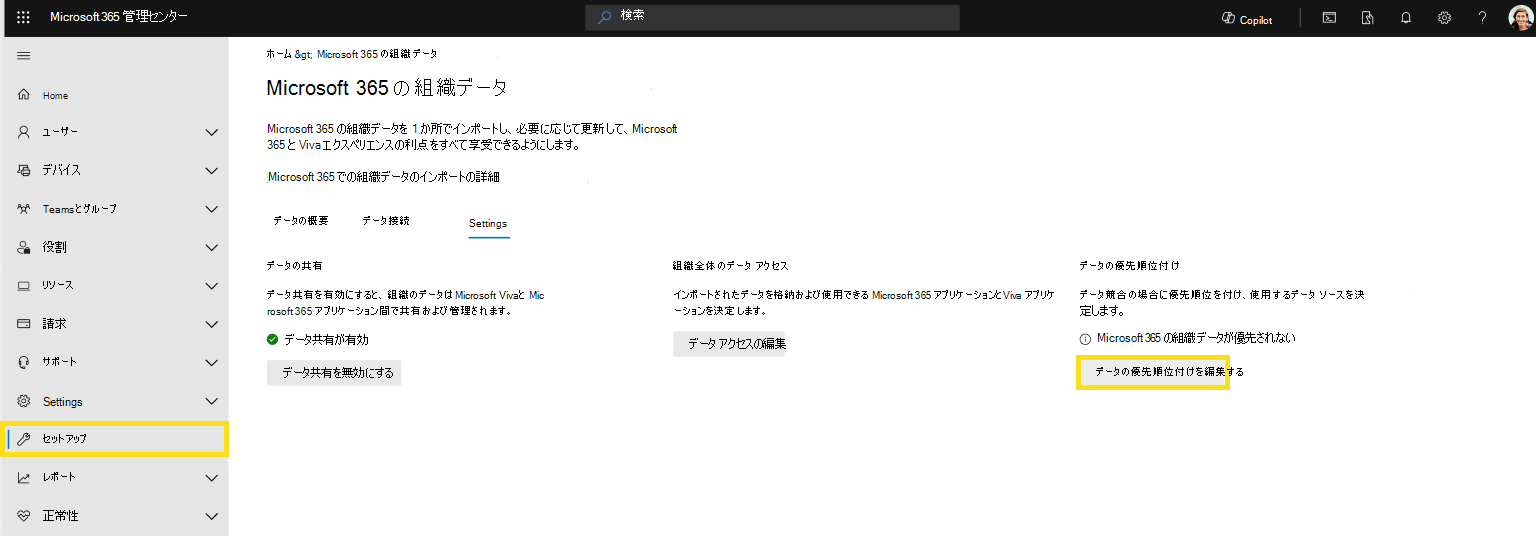Image resolution: width=1536 pixels, height=536 pixels.
Task: Click the help question mark icon
Action: (1482, 18)
